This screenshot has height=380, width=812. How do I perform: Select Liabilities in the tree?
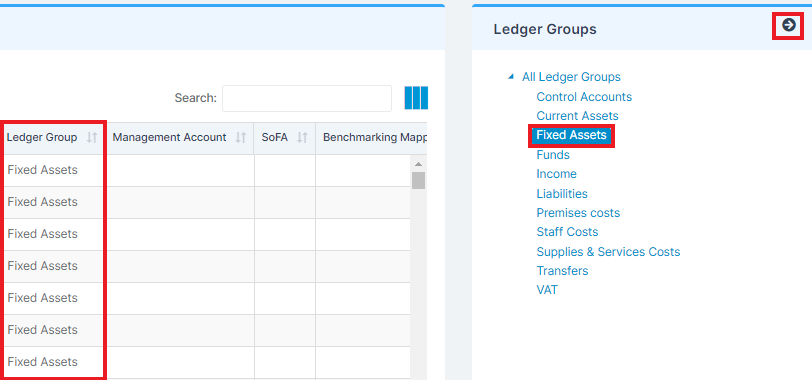pos(562,194)
